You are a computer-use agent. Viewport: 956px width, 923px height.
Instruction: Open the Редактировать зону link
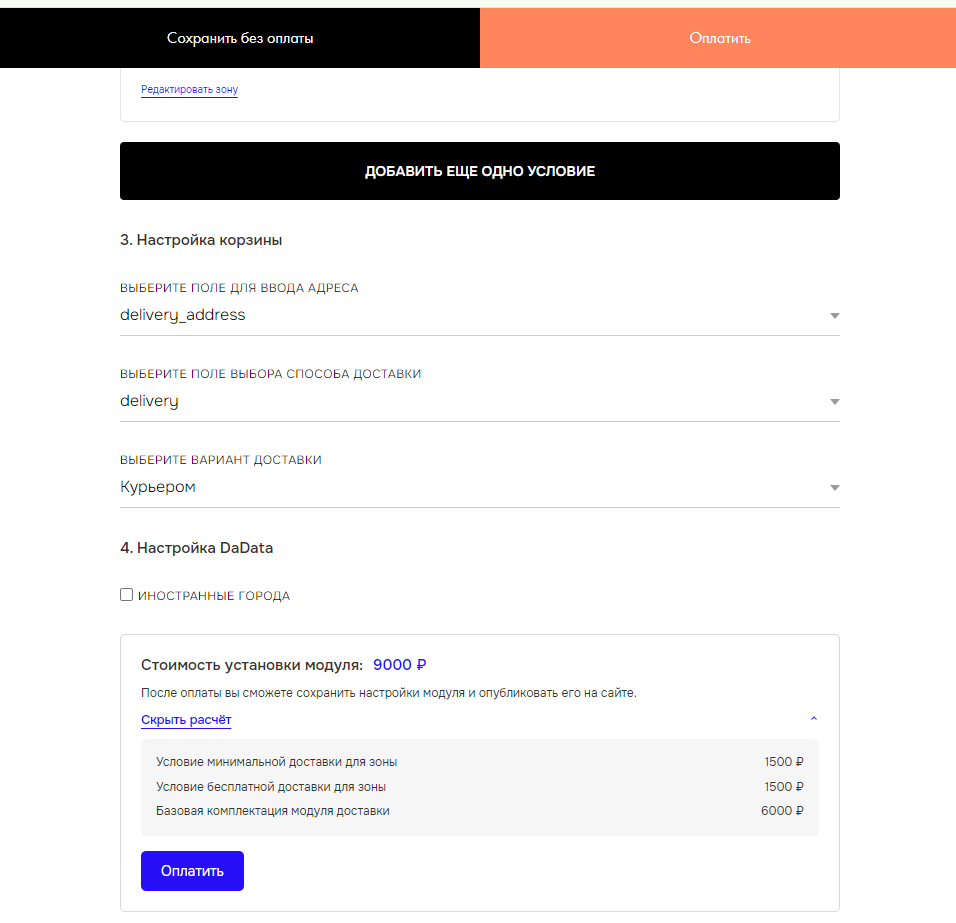pyautogui.click(x=189, y=90)
